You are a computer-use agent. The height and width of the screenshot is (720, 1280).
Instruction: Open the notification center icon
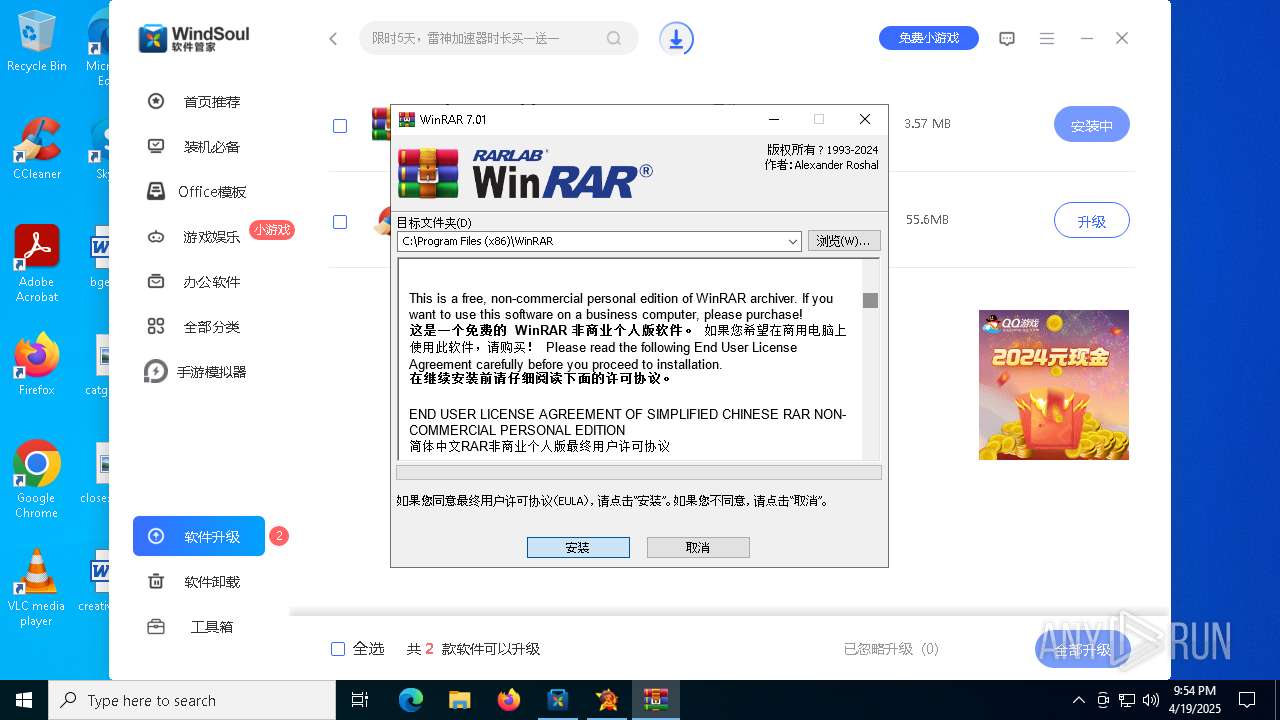point(1247,700)
